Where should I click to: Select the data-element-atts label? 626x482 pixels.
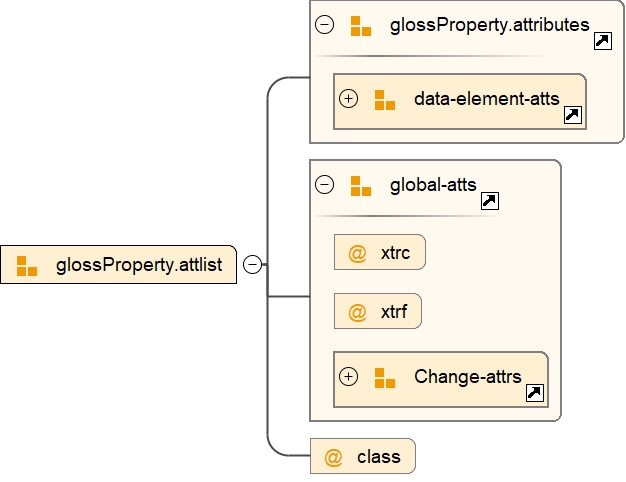tap(487, 99)
